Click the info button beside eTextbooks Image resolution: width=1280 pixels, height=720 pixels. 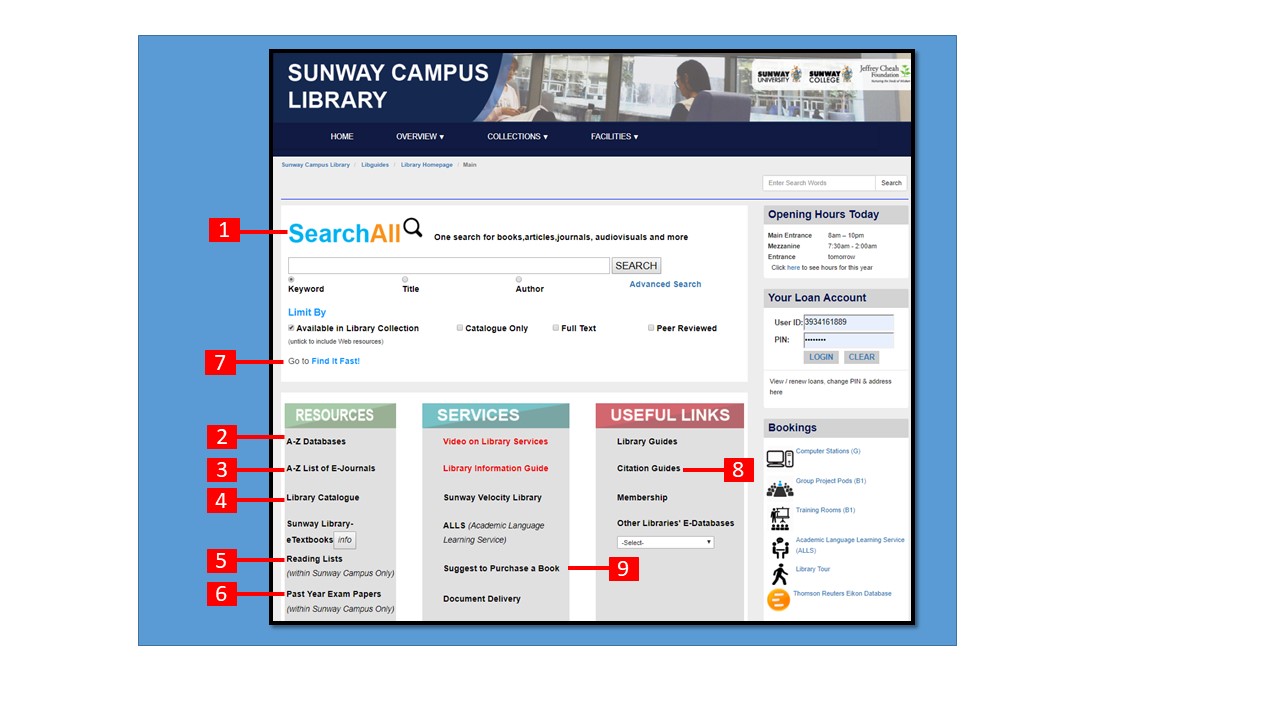coord(344,540)
